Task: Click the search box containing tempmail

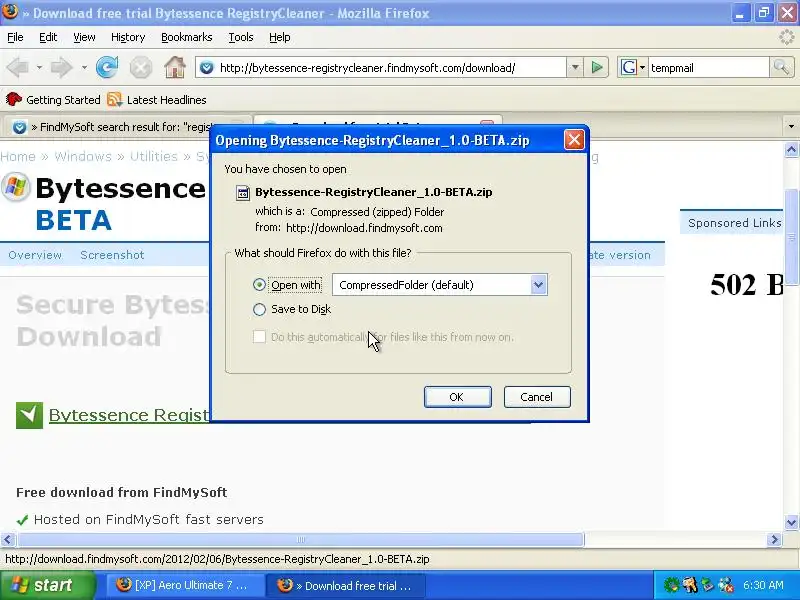Action: coord(708,67)
